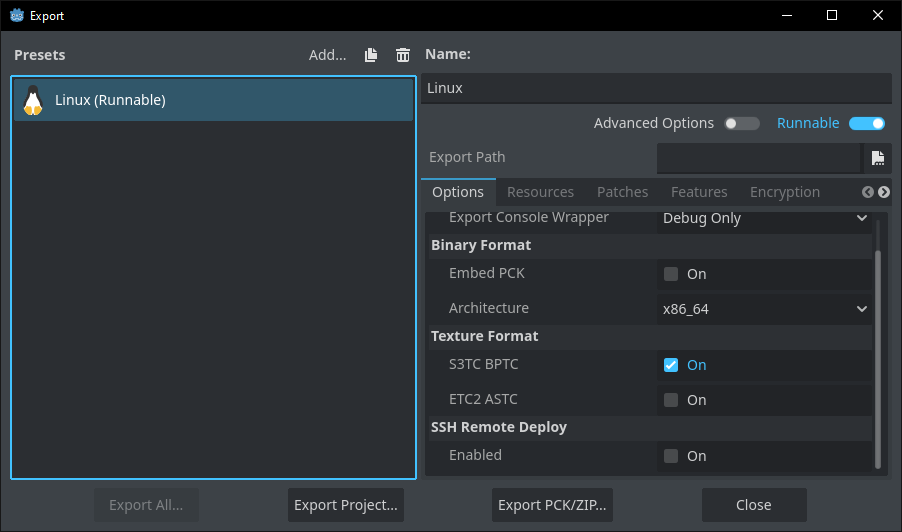Click the Architecture property label

pyautogui.click(x=488, y=308)
